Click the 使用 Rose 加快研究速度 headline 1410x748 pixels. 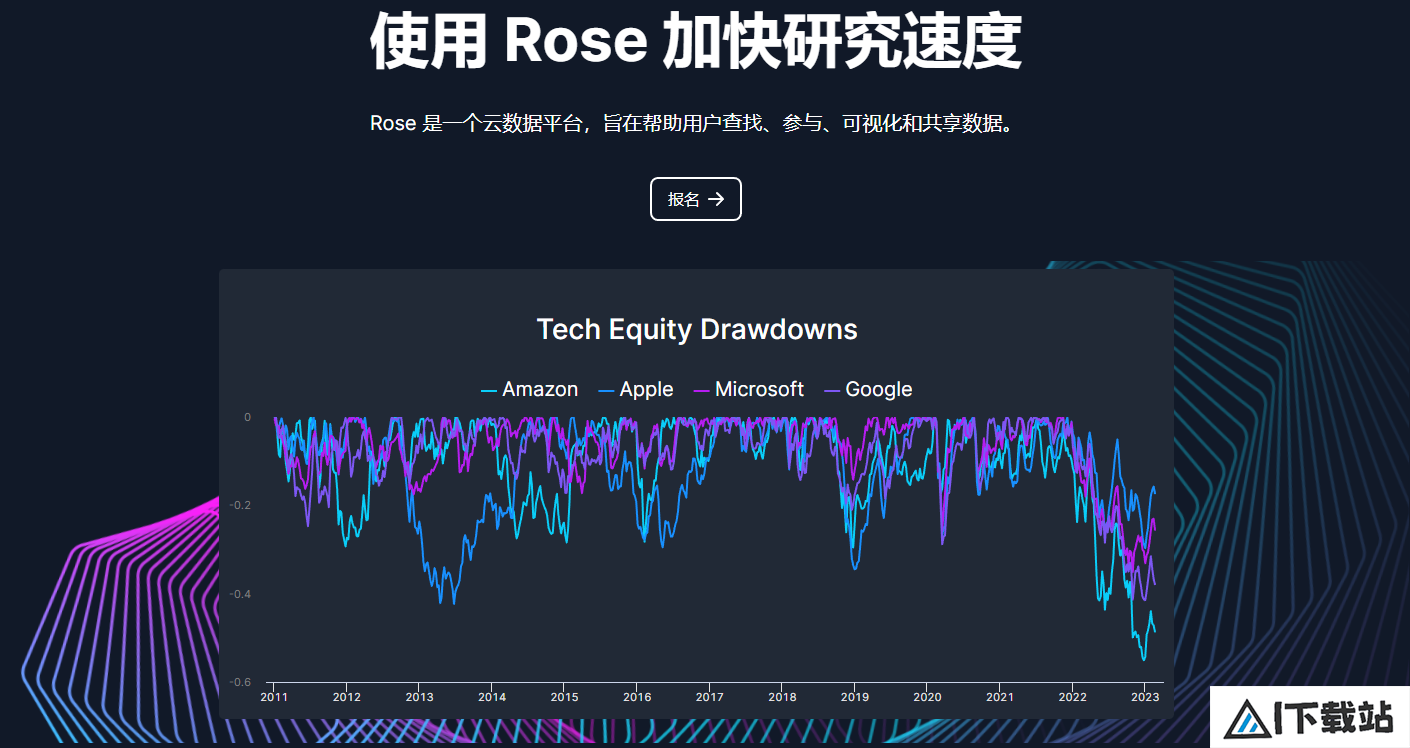coord(696,42)
